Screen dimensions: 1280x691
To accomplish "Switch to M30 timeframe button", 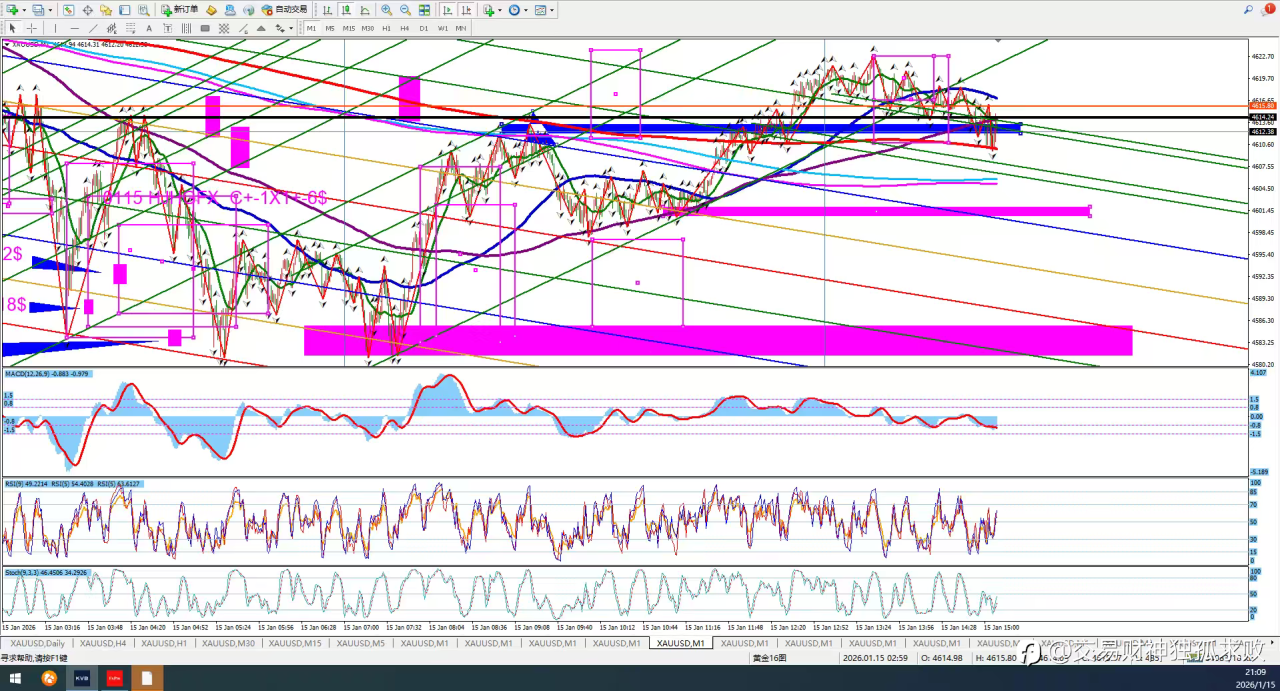I will coord(367,28).
